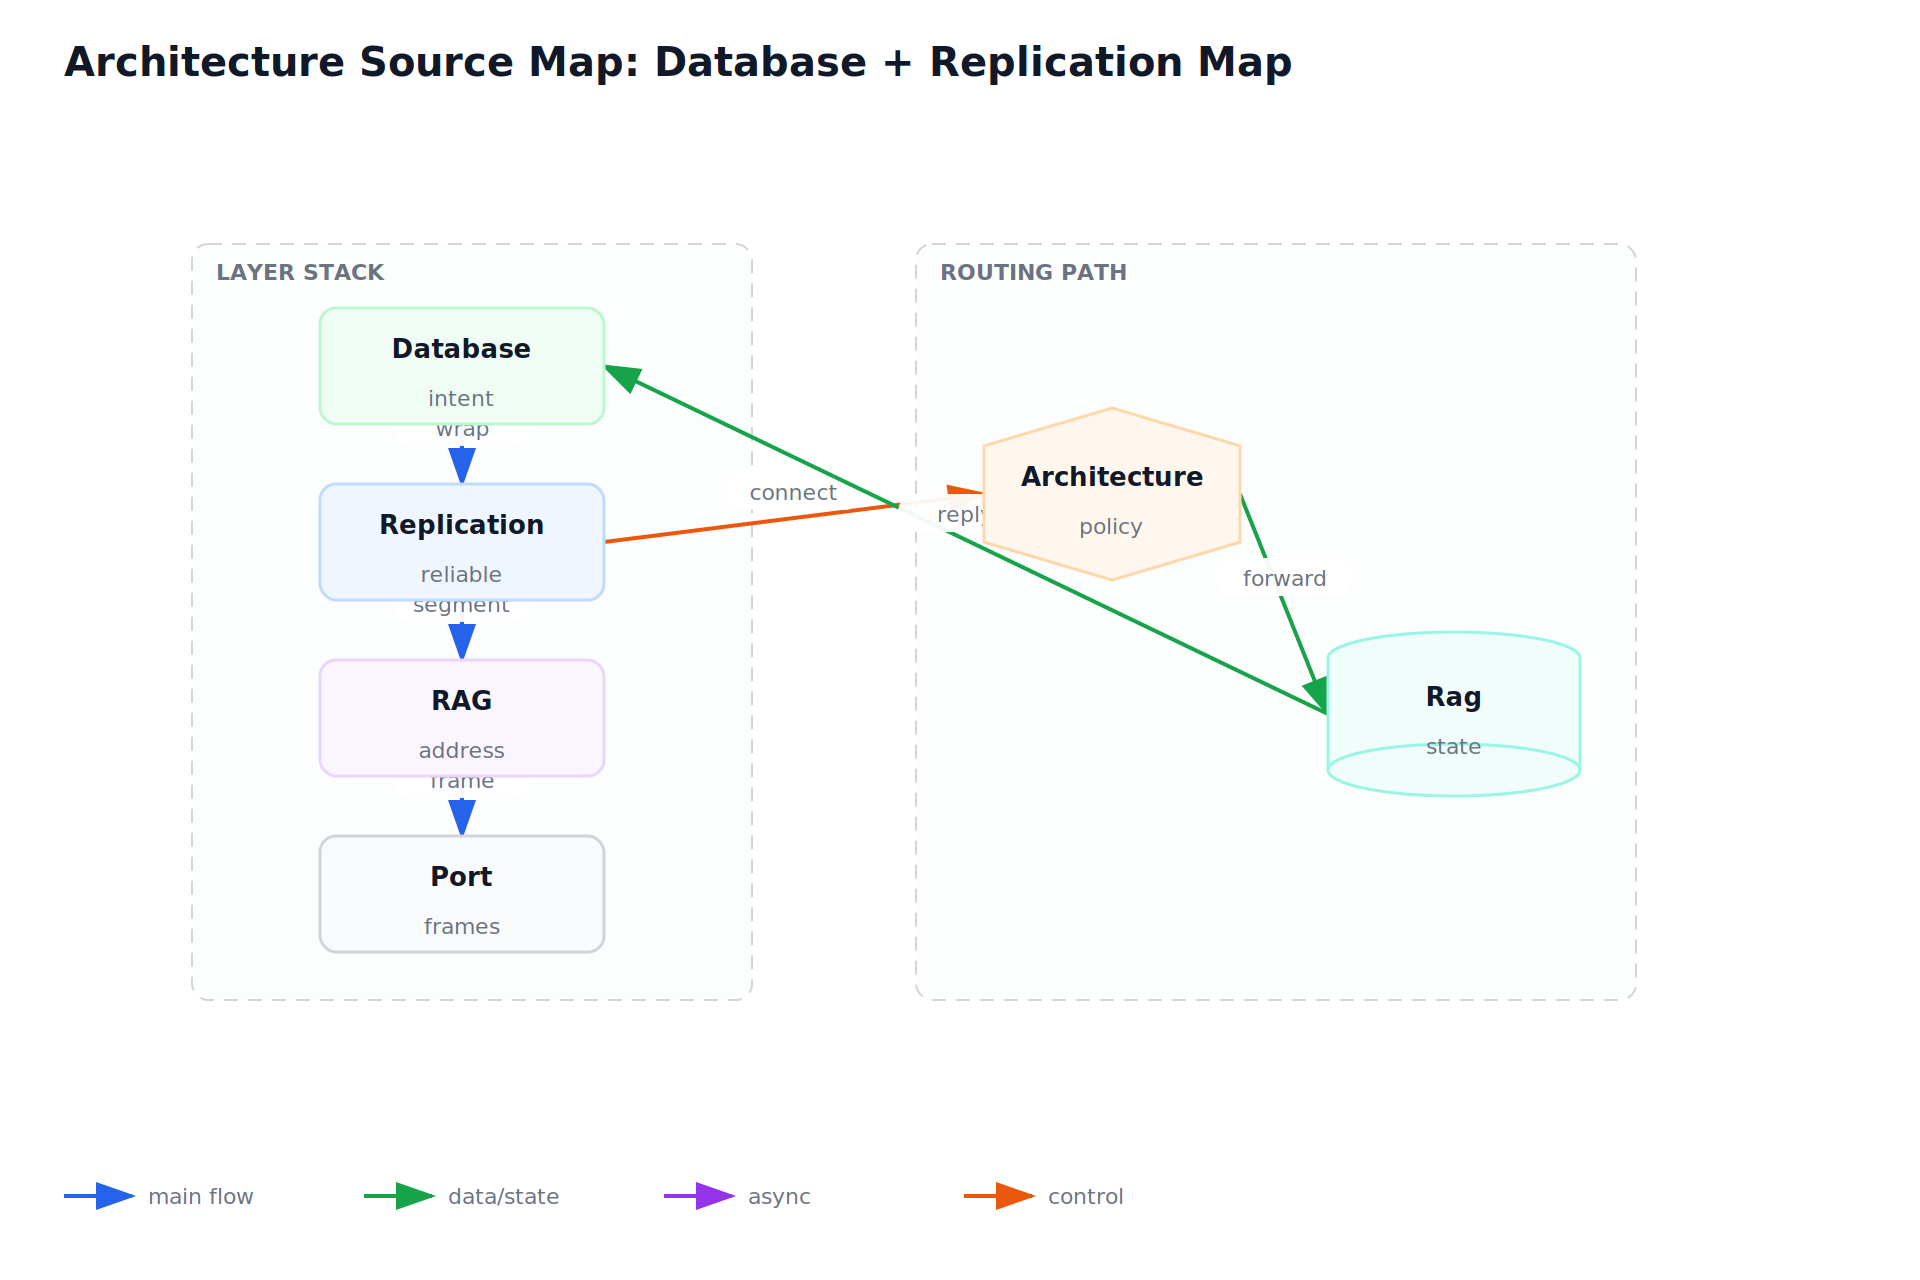
Task: Click the ROUTING PATH group title
Action: tap(1033, 273)
